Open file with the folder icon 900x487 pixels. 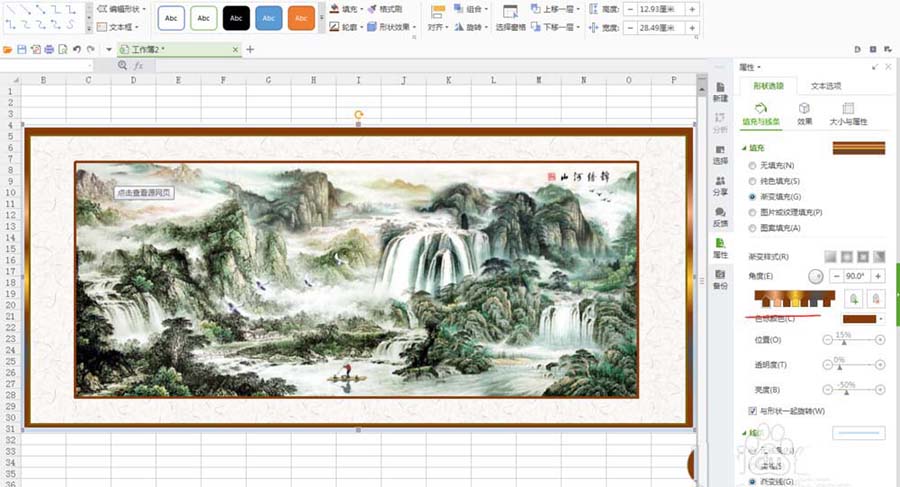click(7, 50)
